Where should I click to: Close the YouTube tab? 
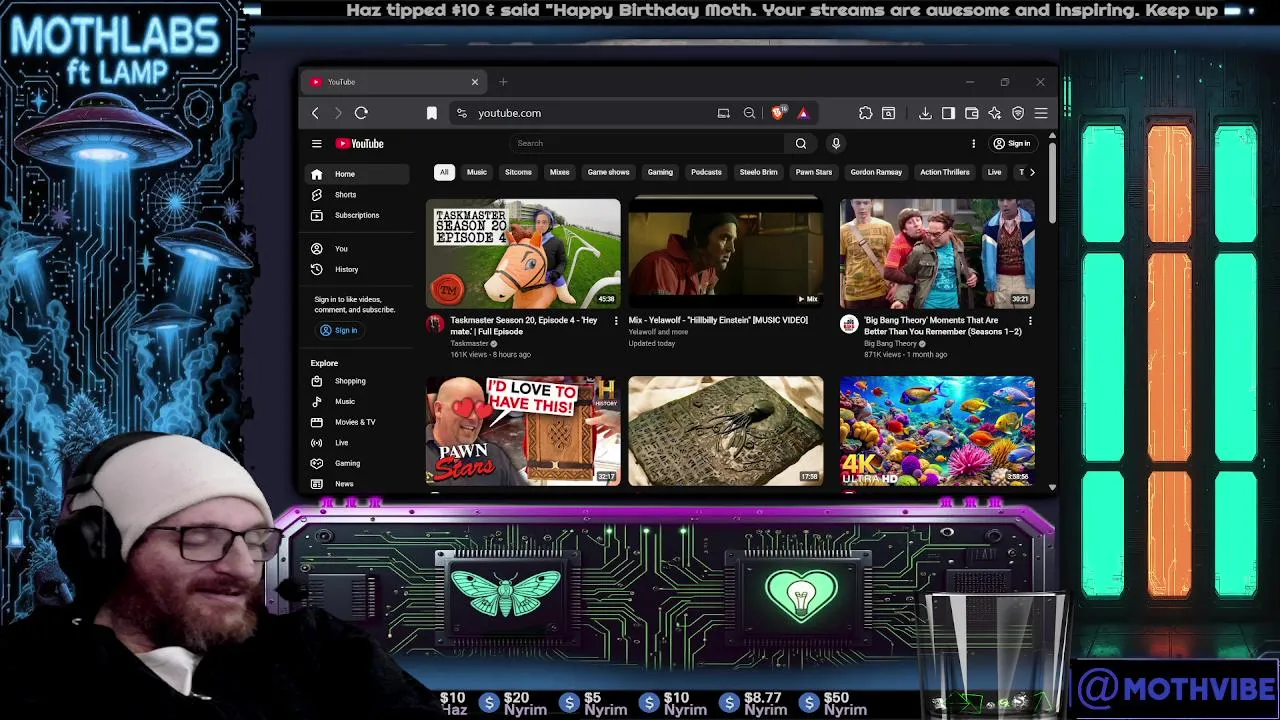pyautogui.click(x=475, y=82)
